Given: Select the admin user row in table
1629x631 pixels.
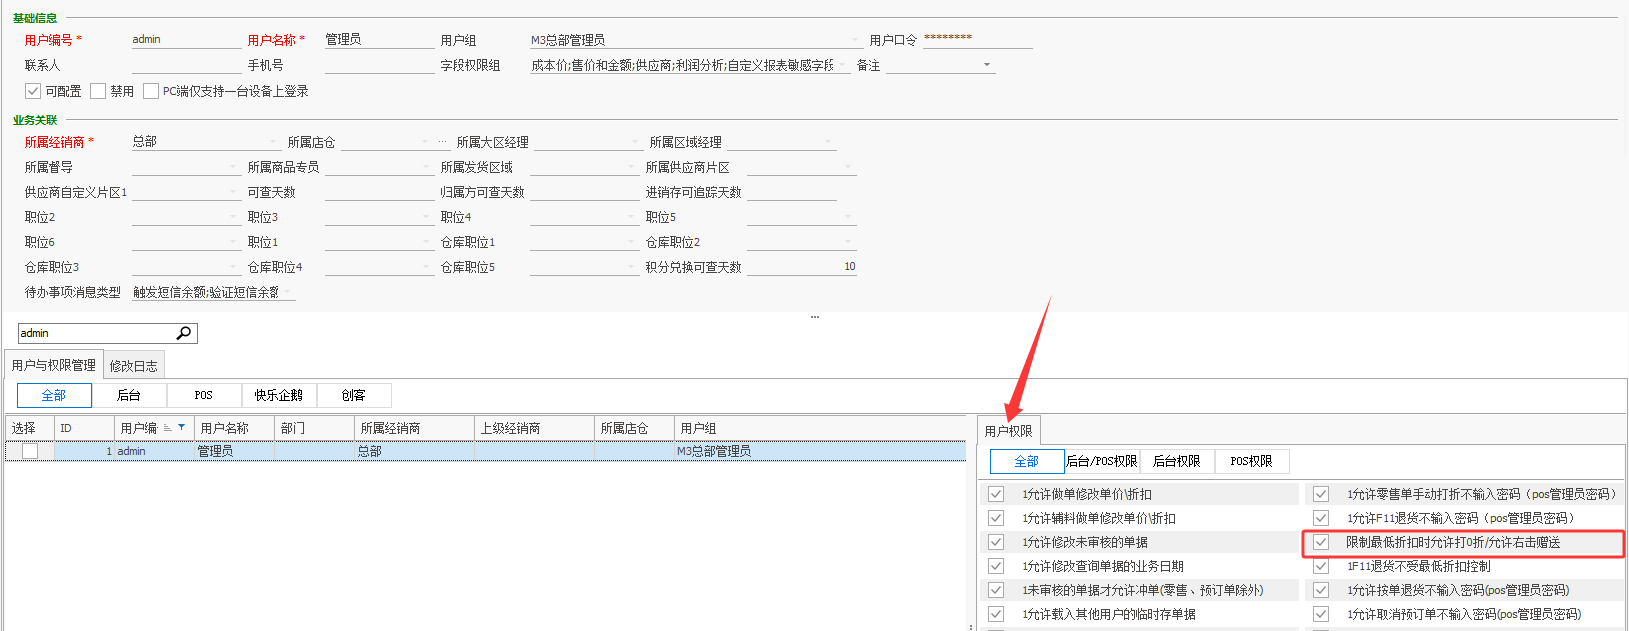Looking at the screenshot, I should [x=485, y=451].
